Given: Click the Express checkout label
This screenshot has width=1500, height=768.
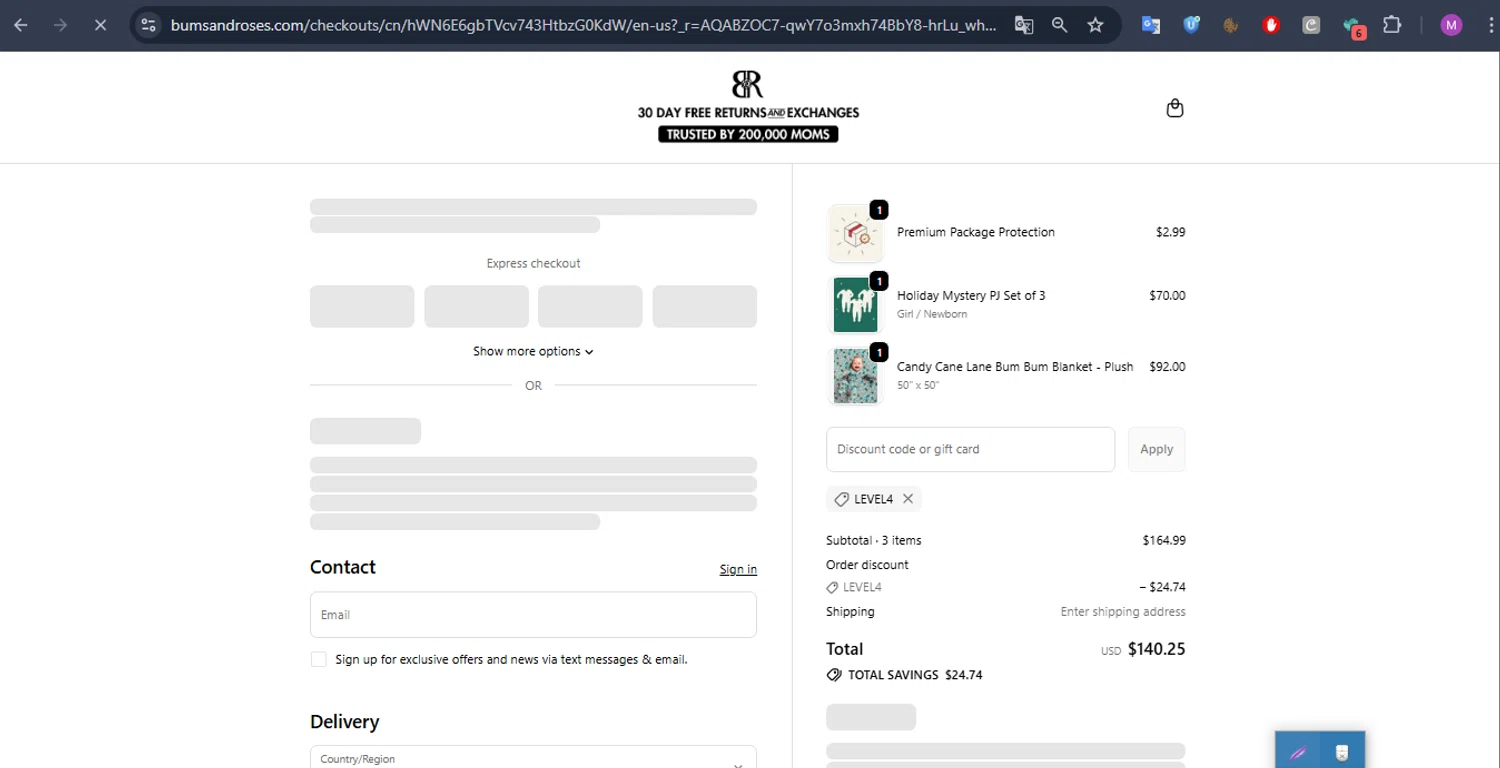Looking at the screenshot, I should point(533,264).
